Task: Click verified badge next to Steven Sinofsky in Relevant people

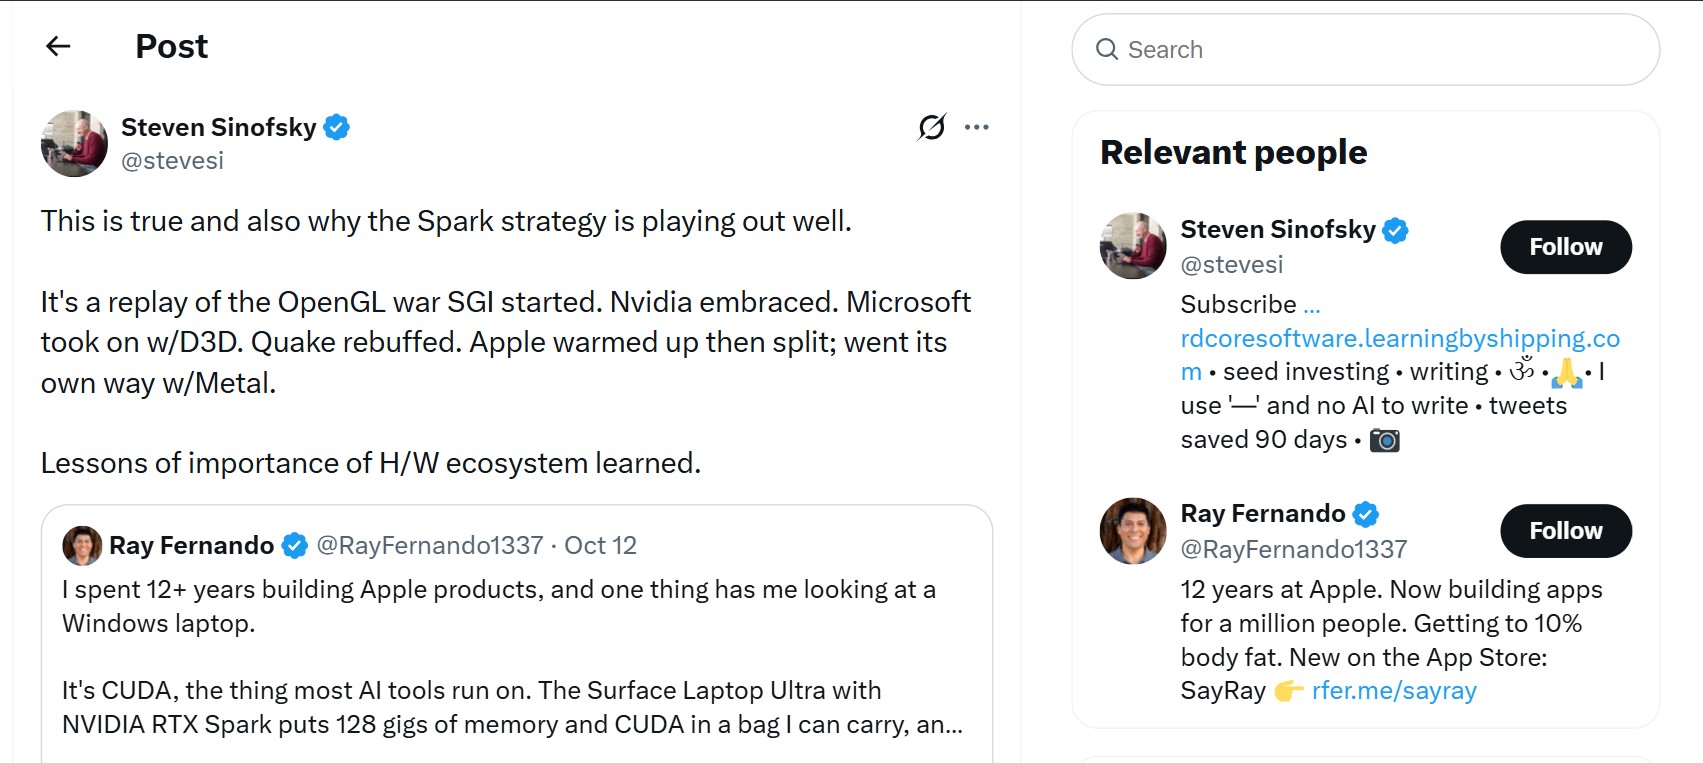Action: coord(1395,230)
